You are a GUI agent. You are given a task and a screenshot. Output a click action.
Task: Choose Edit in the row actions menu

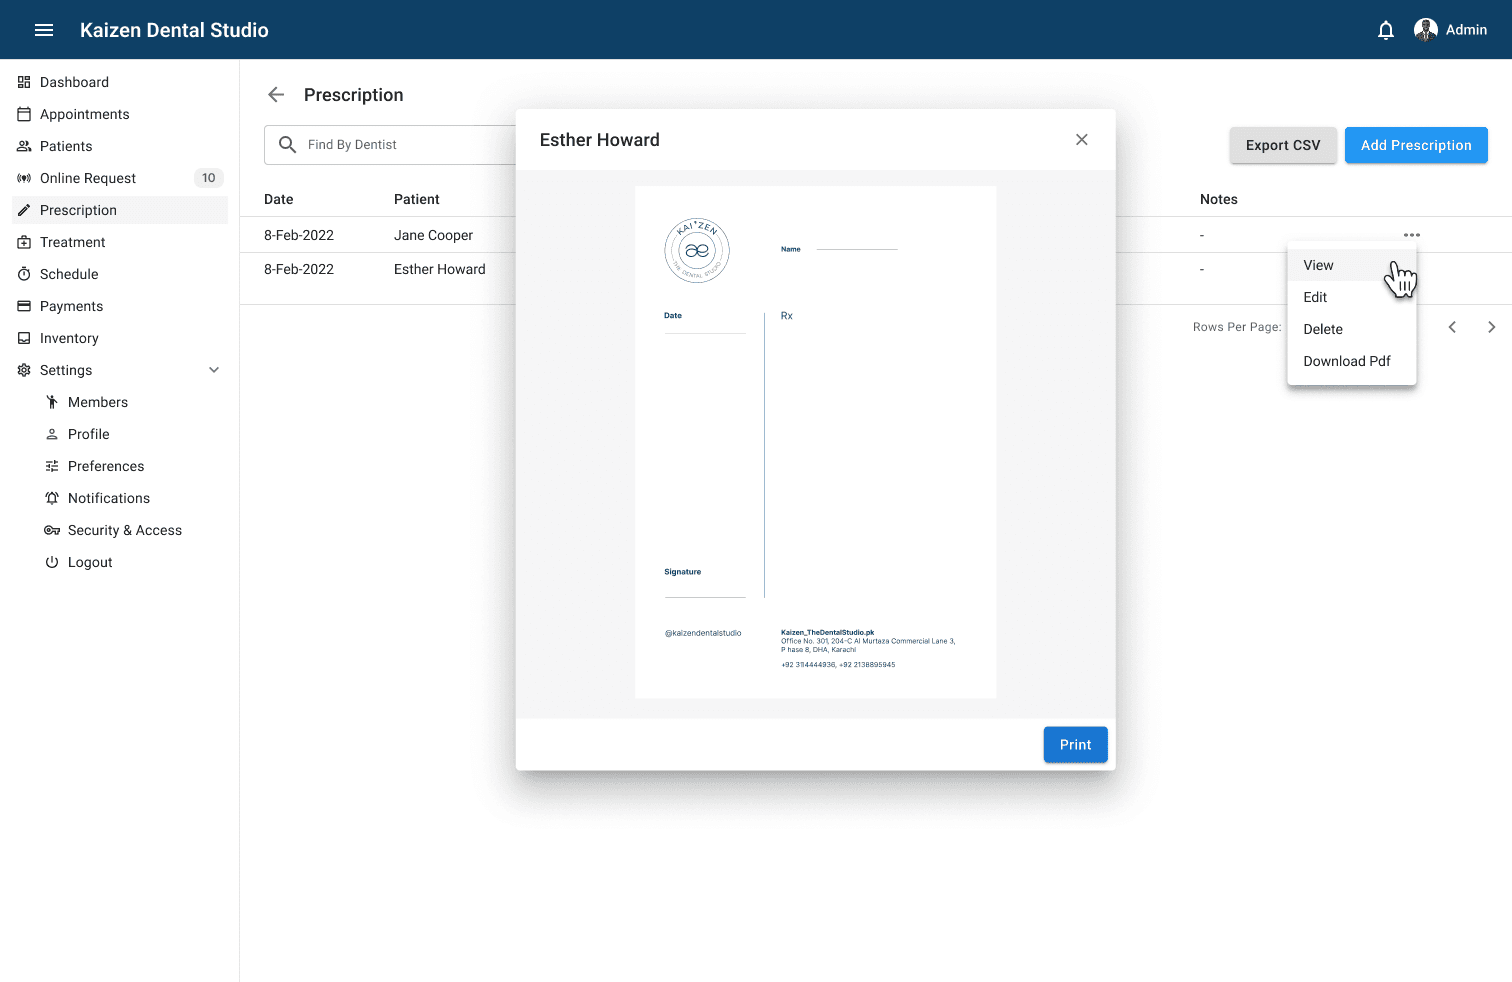[1315, 297]
